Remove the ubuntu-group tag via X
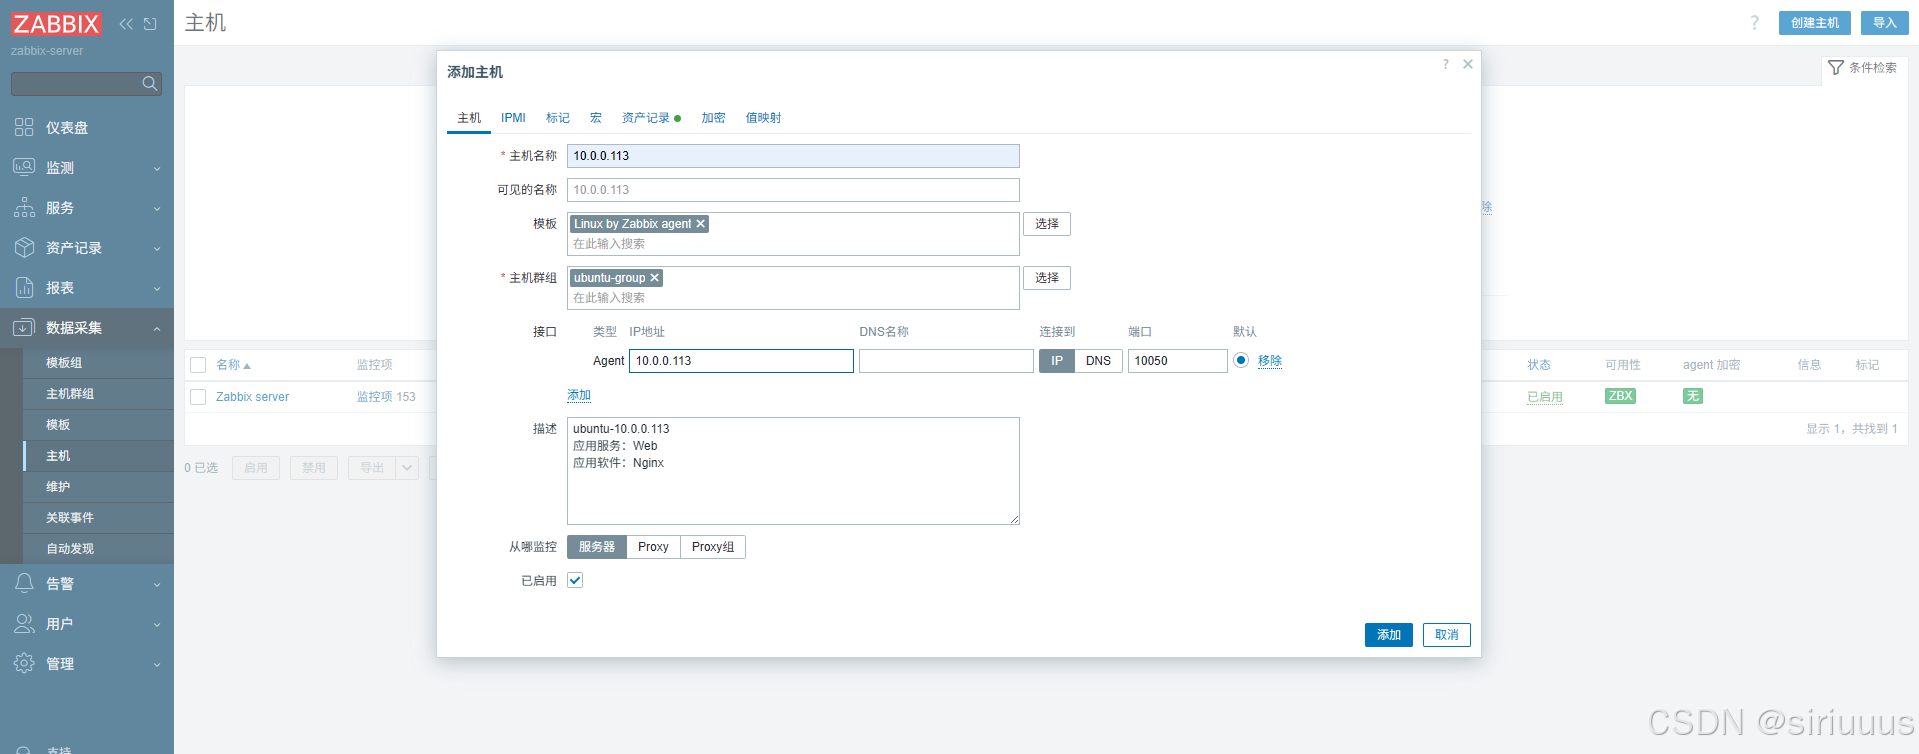This screenshot has height=754, width=1919. [x=655, y=278]
